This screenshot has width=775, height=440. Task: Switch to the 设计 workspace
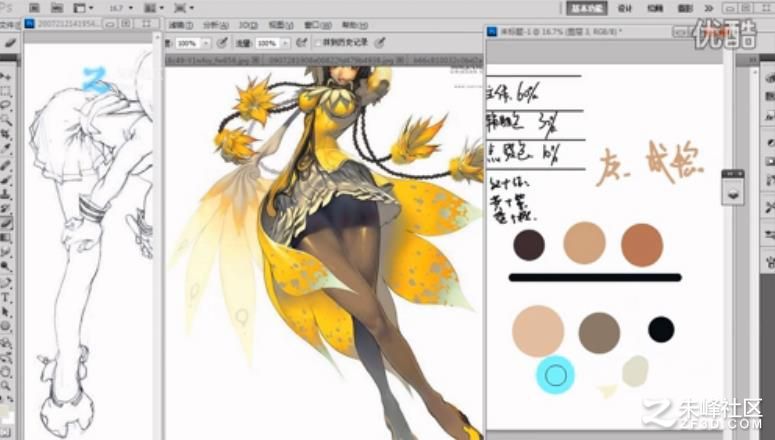(x=625, y=8)
